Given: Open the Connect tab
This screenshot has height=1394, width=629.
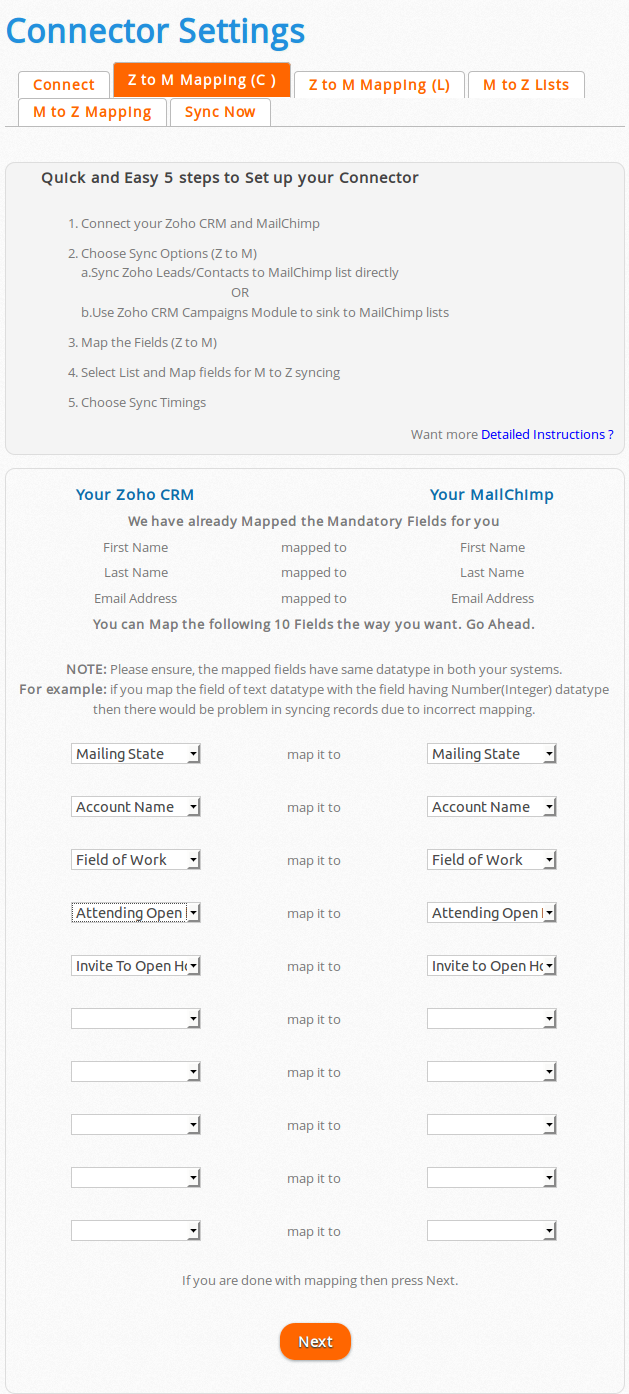Looking at the screenshot, I should click(x=64, y=85).
